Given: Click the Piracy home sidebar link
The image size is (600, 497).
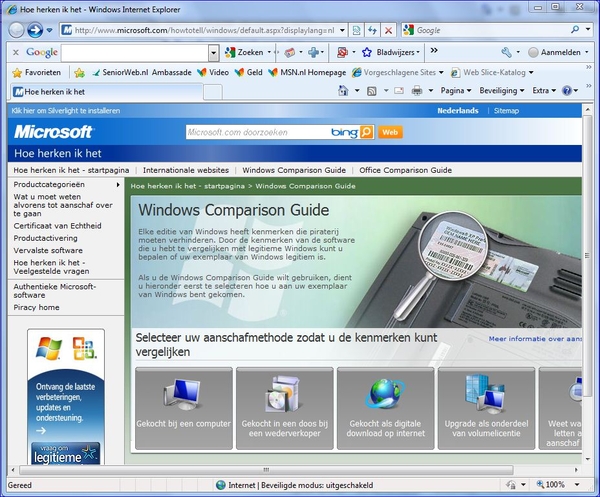Looking at the screenshot, I should coord(36,307).
